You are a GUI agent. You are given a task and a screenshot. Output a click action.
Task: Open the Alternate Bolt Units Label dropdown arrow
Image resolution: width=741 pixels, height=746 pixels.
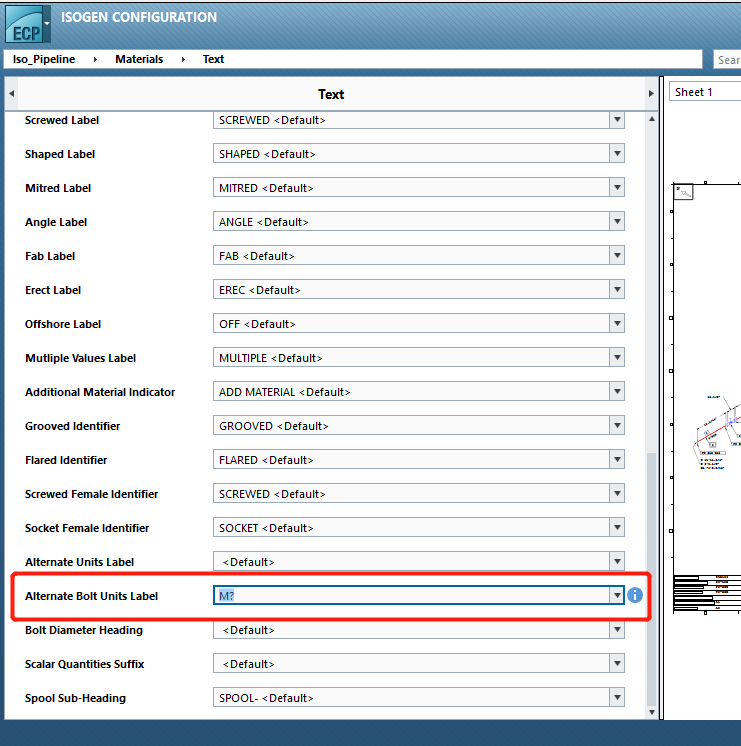click(617, 596)
